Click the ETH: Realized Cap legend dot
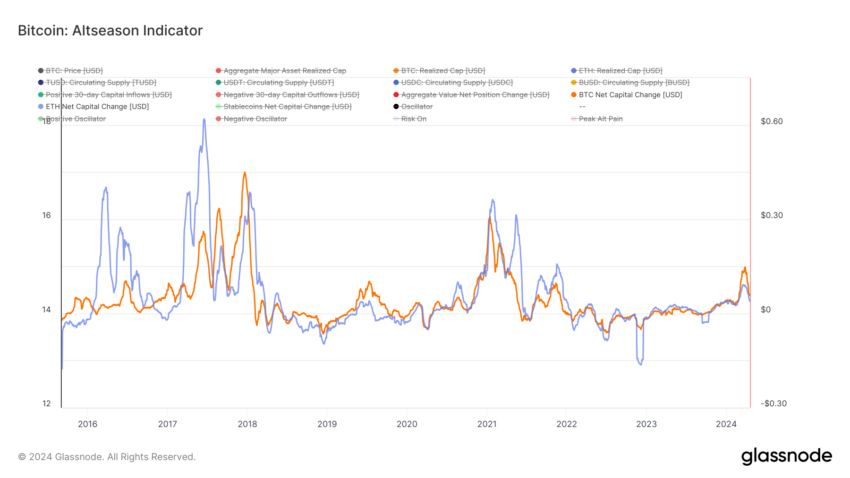Image resolution: width=850 pixels, height=478 pixels. click(x=574, y=70)
